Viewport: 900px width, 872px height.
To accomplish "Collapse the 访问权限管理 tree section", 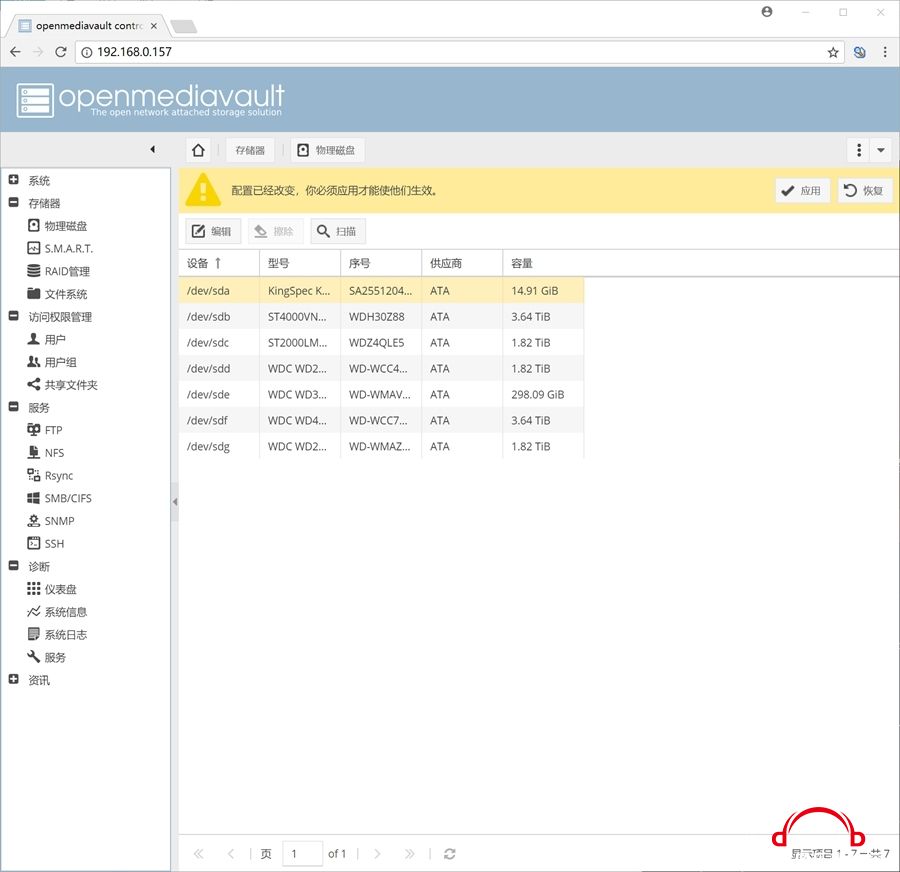I will (x=14, y=316).
